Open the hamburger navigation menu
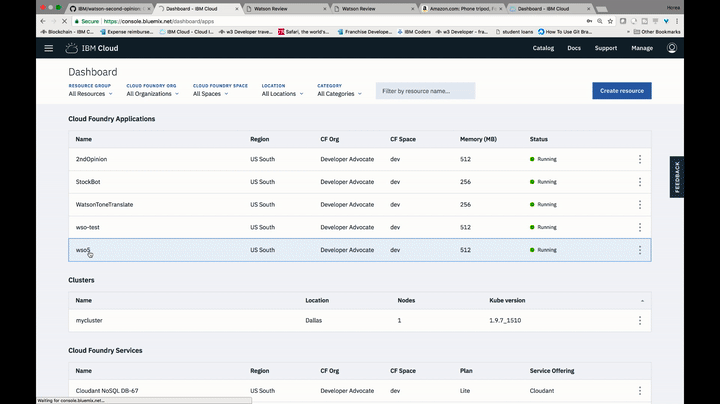Screen dimensions: 720x404 coord(49,48)
